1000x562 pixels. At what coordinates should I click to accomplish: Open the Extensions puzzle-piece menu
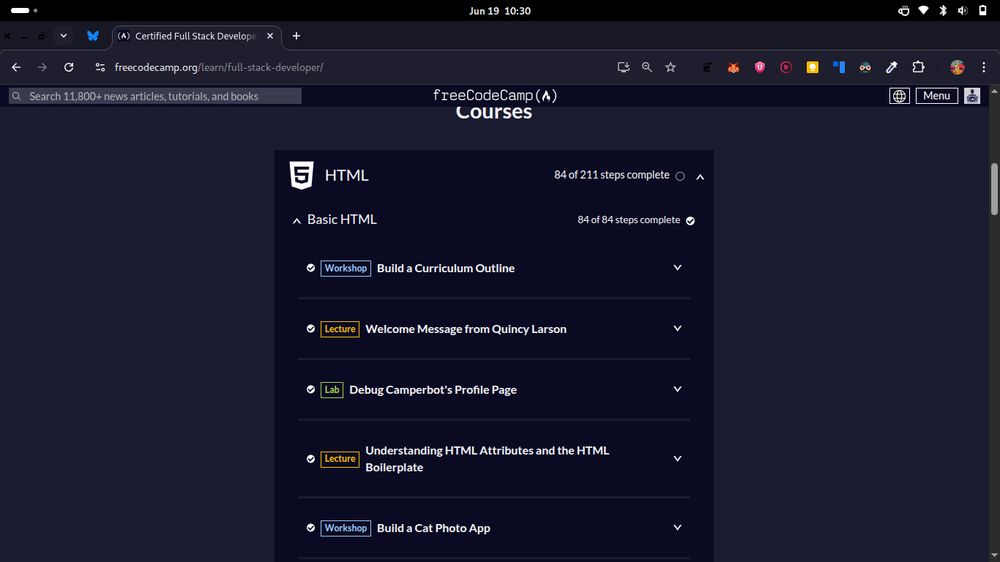coord(918,67)
